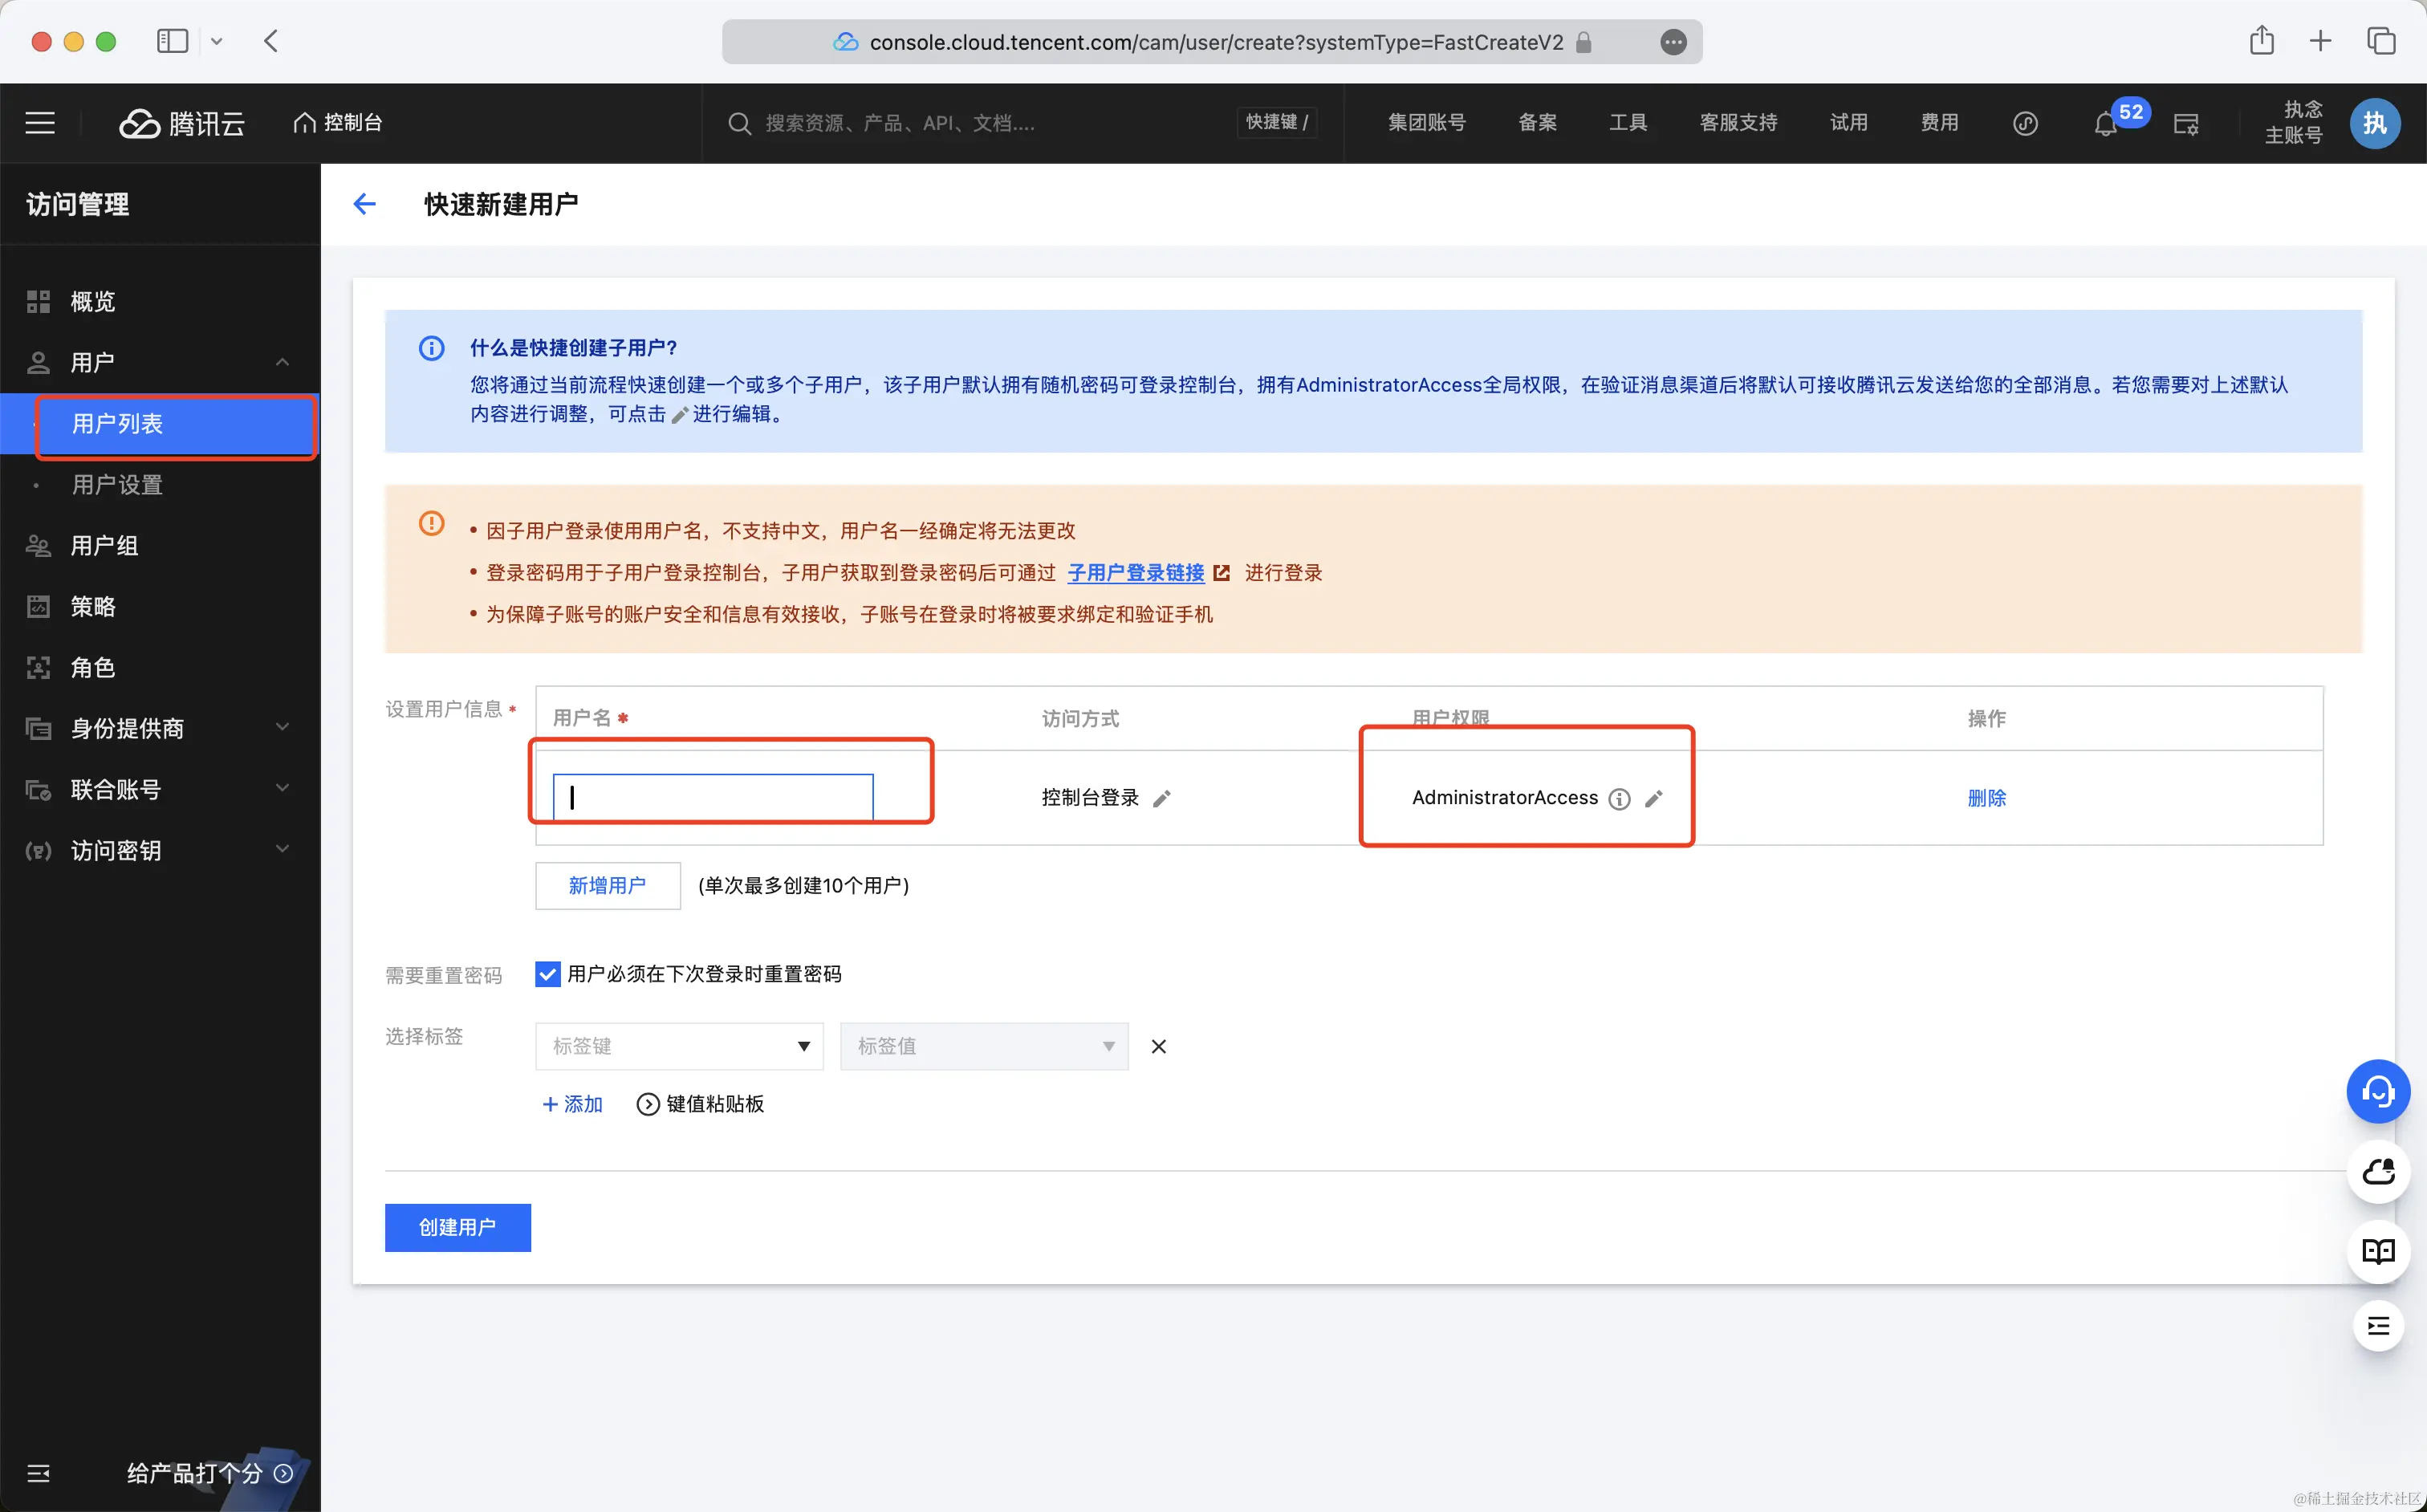Viewport: 2427px width, 1512px height.
Task: Click 删除 to remove the user row
Action: [1986, 798]
